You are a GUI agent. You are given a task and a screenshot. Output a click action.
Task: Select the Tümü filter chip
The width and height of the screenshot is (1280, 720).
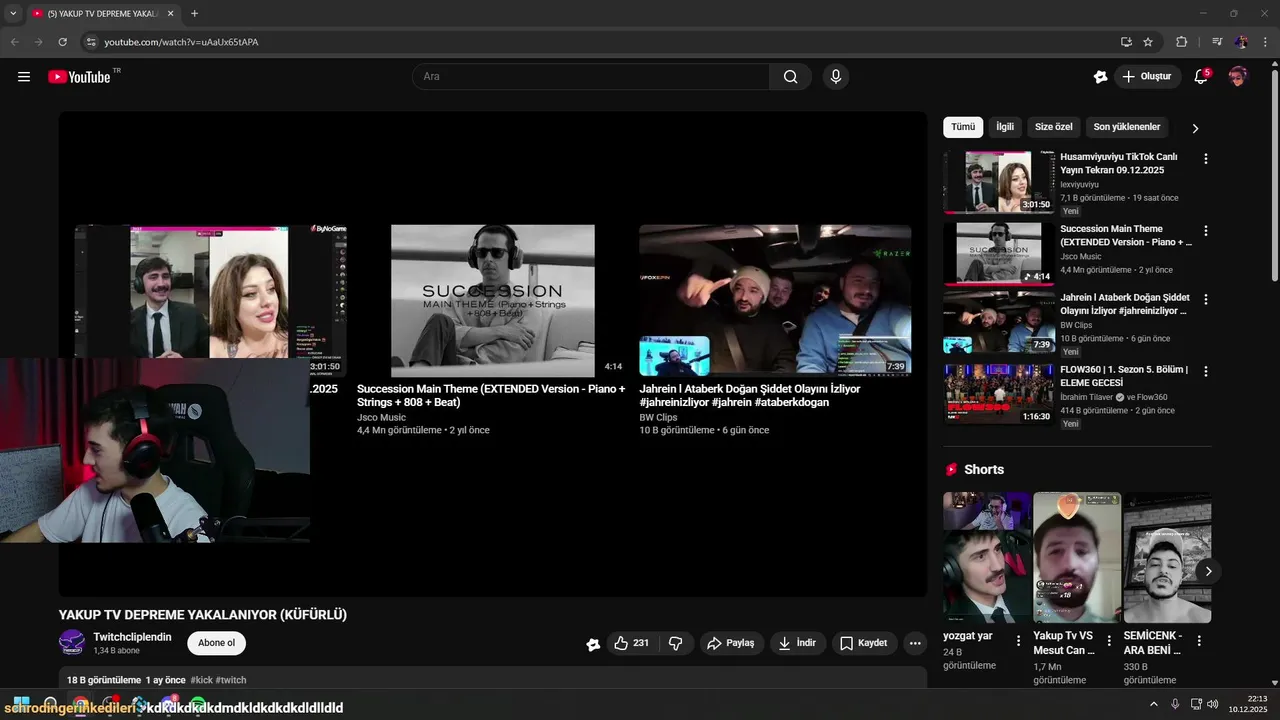point(963,127)
